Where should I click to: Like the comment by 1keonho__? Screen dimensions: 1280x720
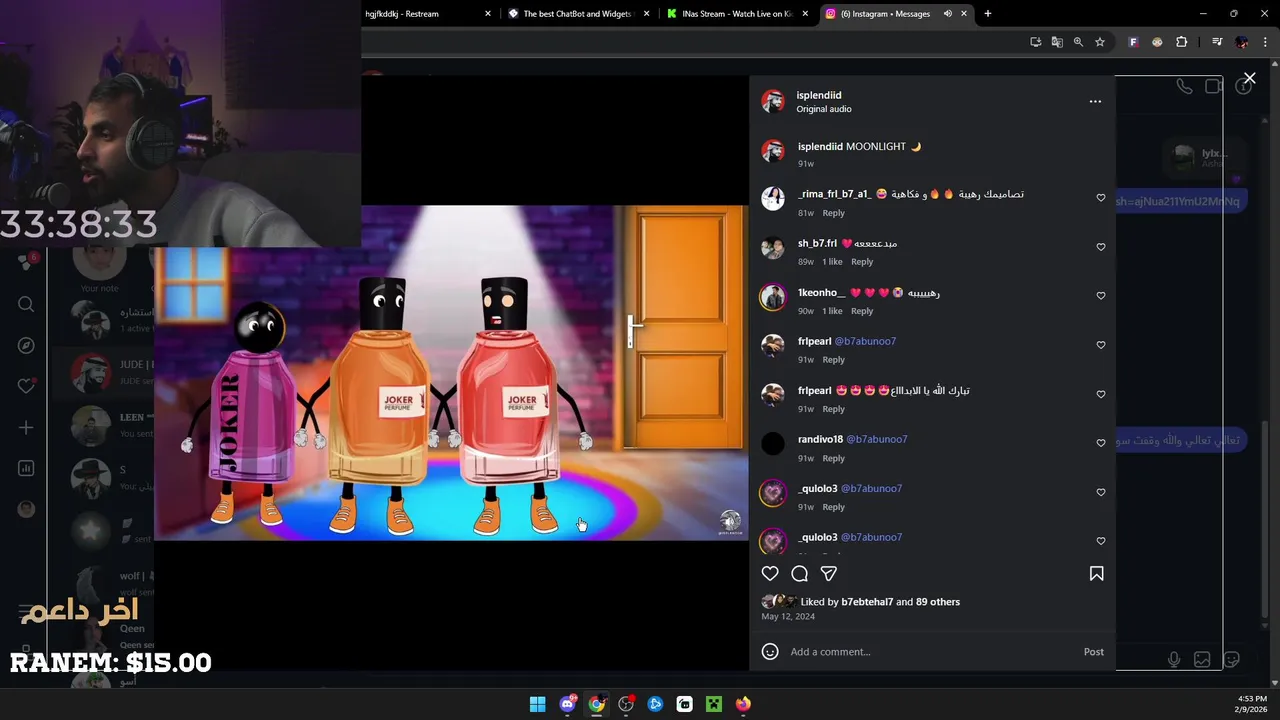(1101, 296)
